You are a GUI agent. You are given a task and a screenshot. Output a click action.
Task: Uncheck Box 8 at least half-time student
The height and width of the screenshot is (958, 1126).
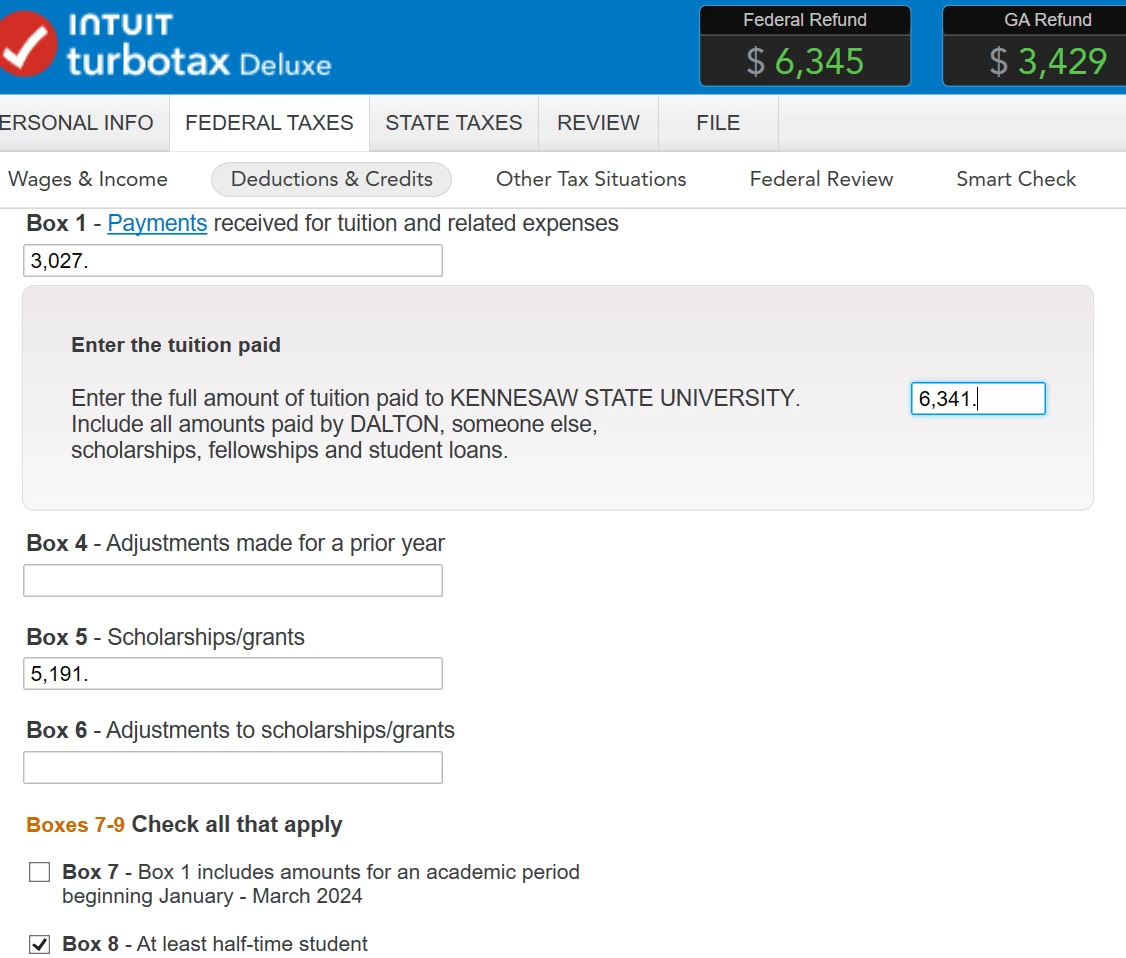(x=39, y=944)
